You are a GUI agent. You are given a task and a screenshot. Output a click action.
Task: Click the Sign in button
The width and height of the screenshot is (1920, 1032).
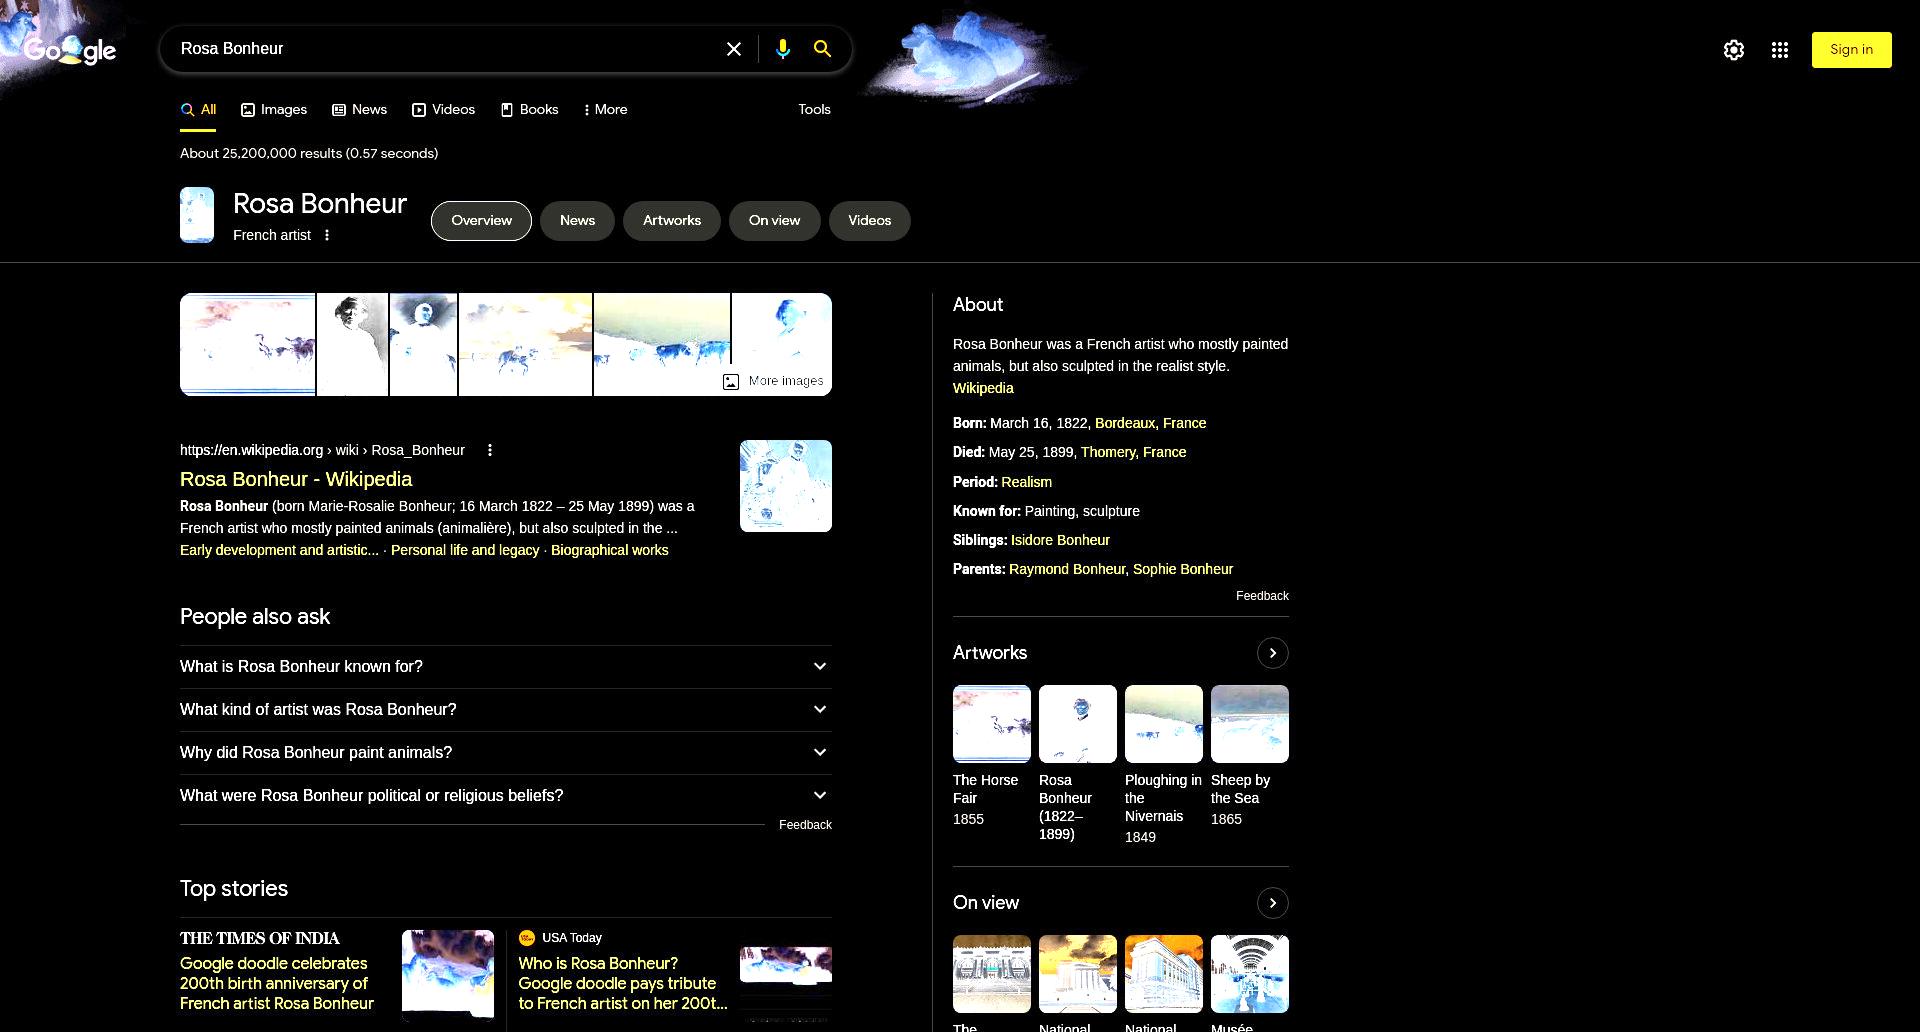point(1851,50)
